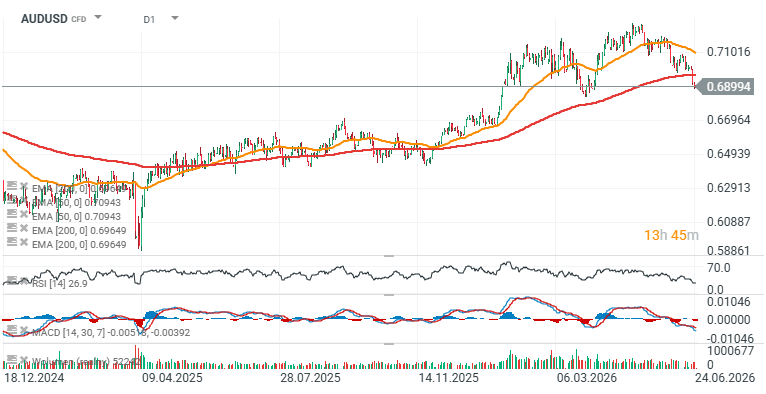The width and height of the screenshot is (766, 394).
Task: Open the D1 timeframe dropdown arrow
Action: click(175, 19)
